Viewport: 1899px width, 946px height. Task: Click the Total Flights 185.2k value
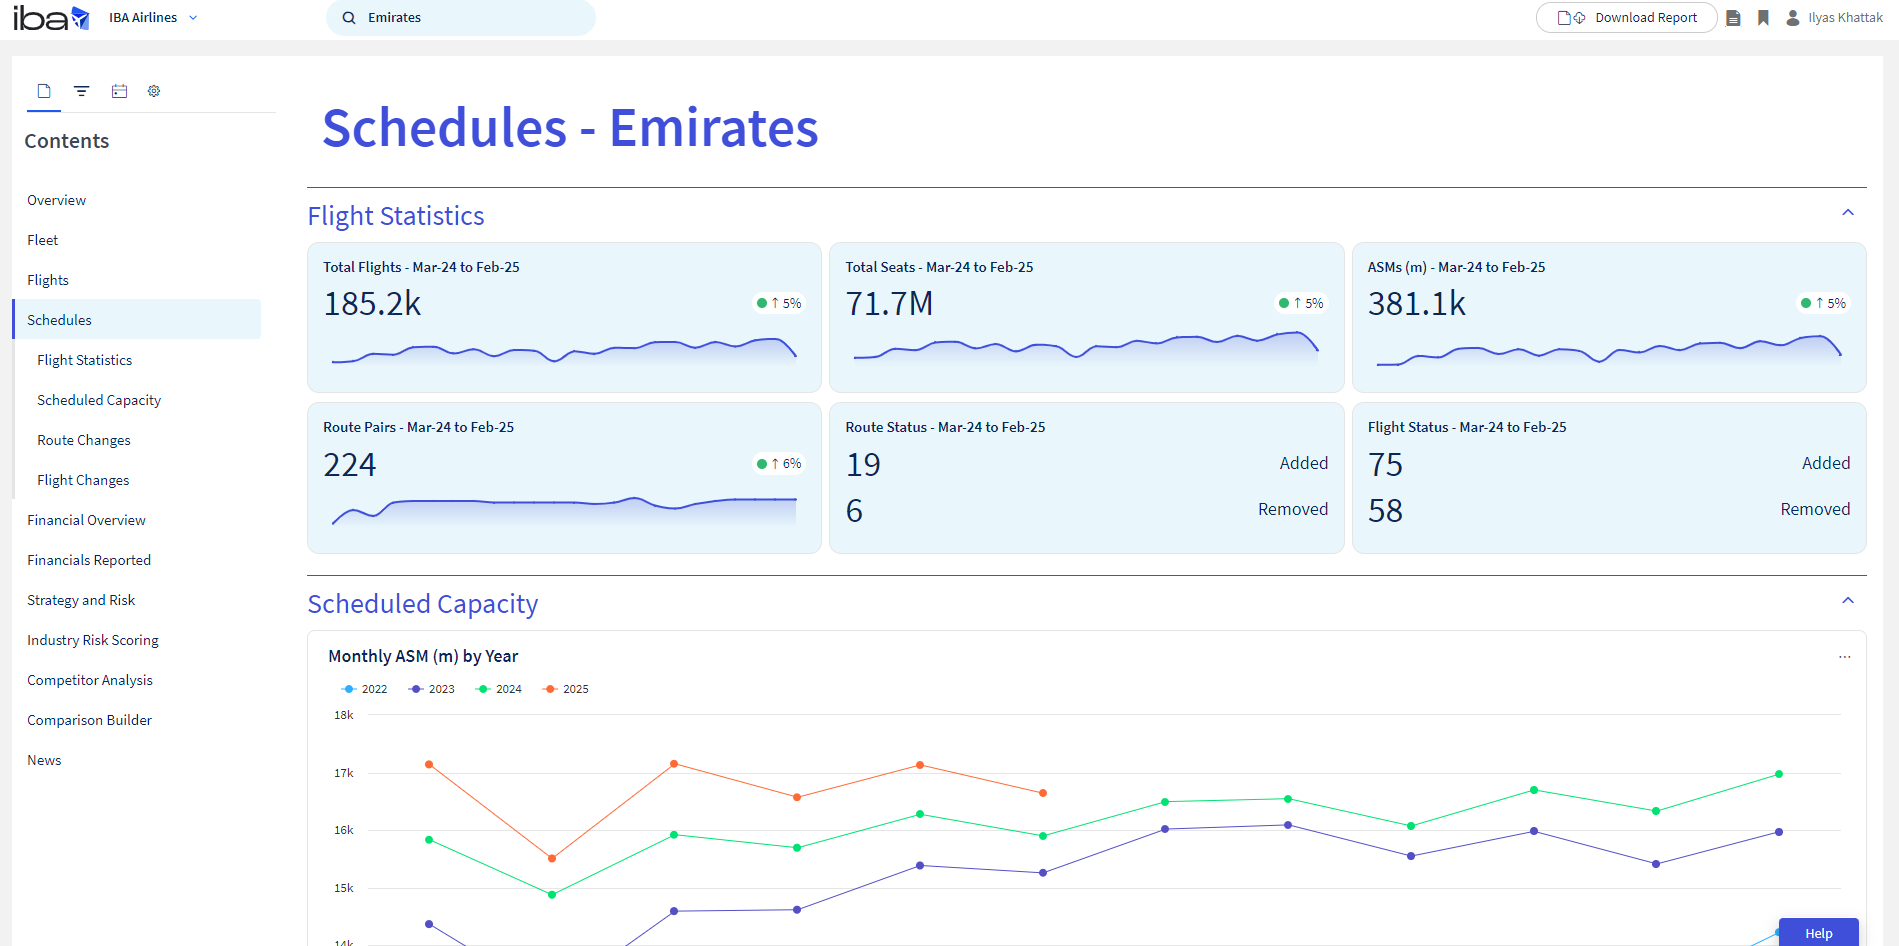372,304
